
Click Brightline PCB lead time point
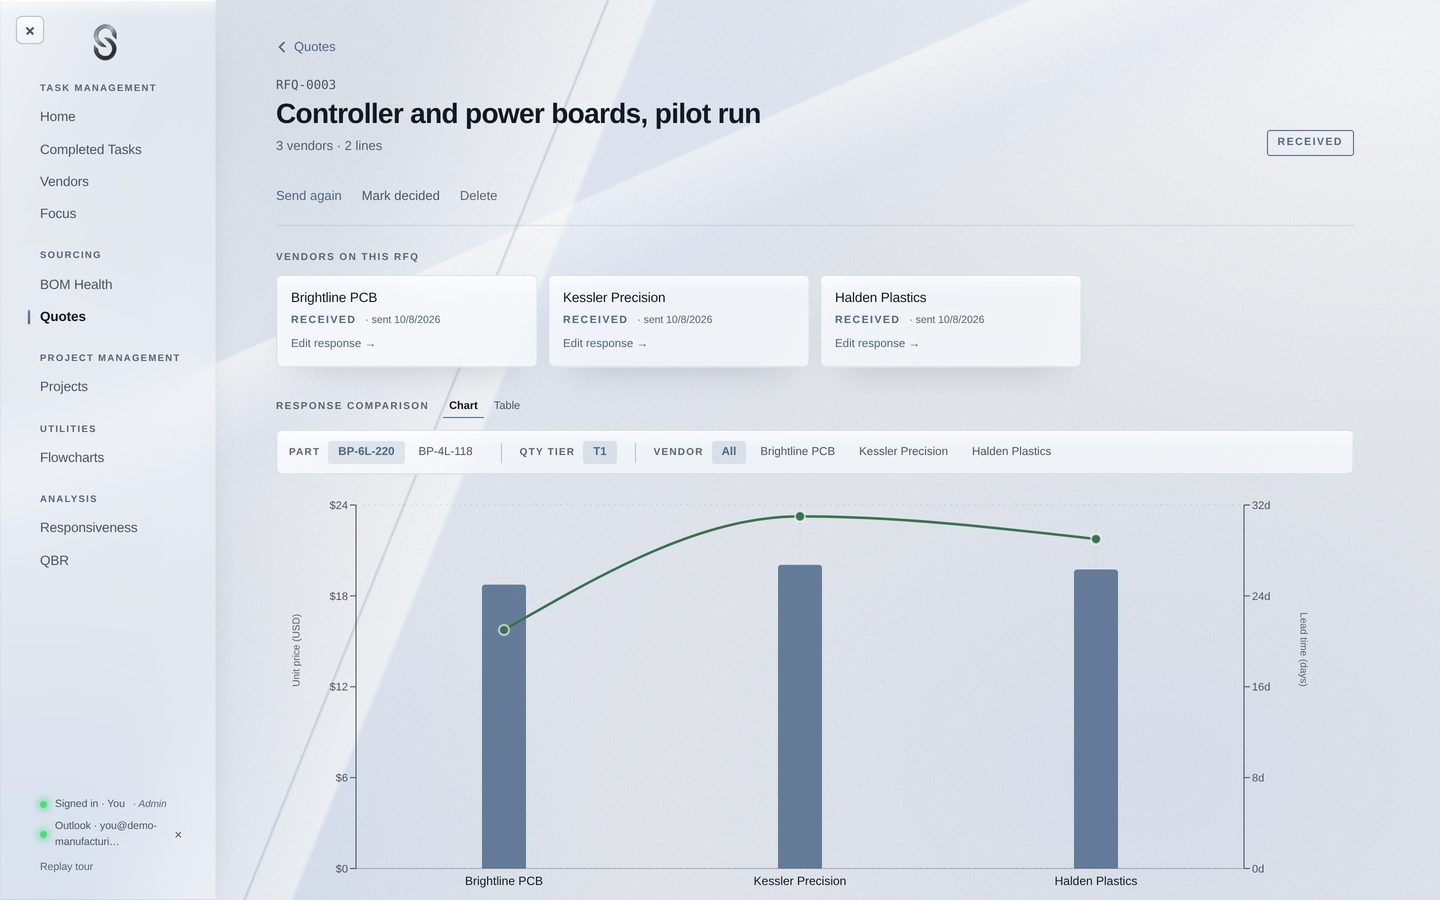pos(504,630)
